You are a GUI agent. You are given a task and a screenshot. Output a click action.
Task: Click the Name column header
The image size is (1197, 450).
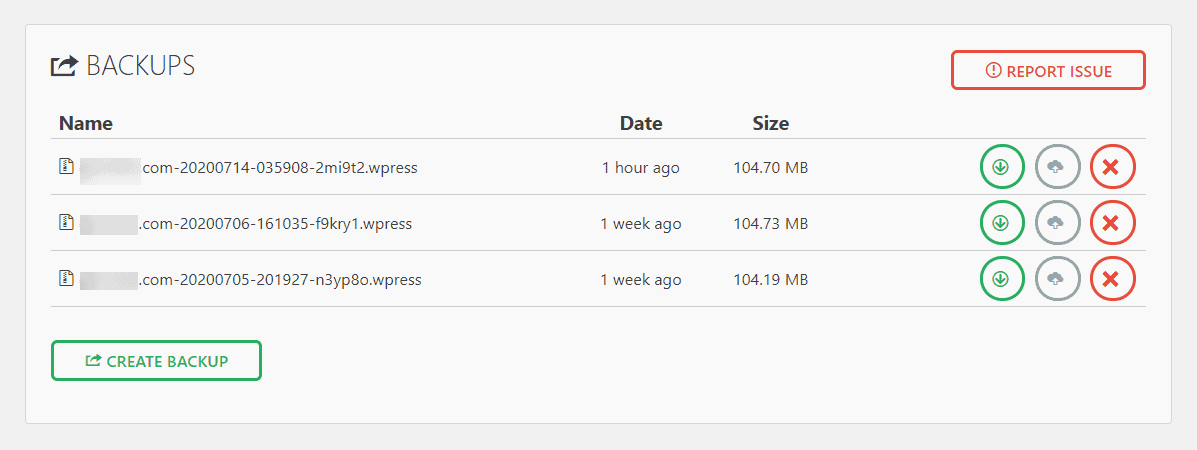86,124
